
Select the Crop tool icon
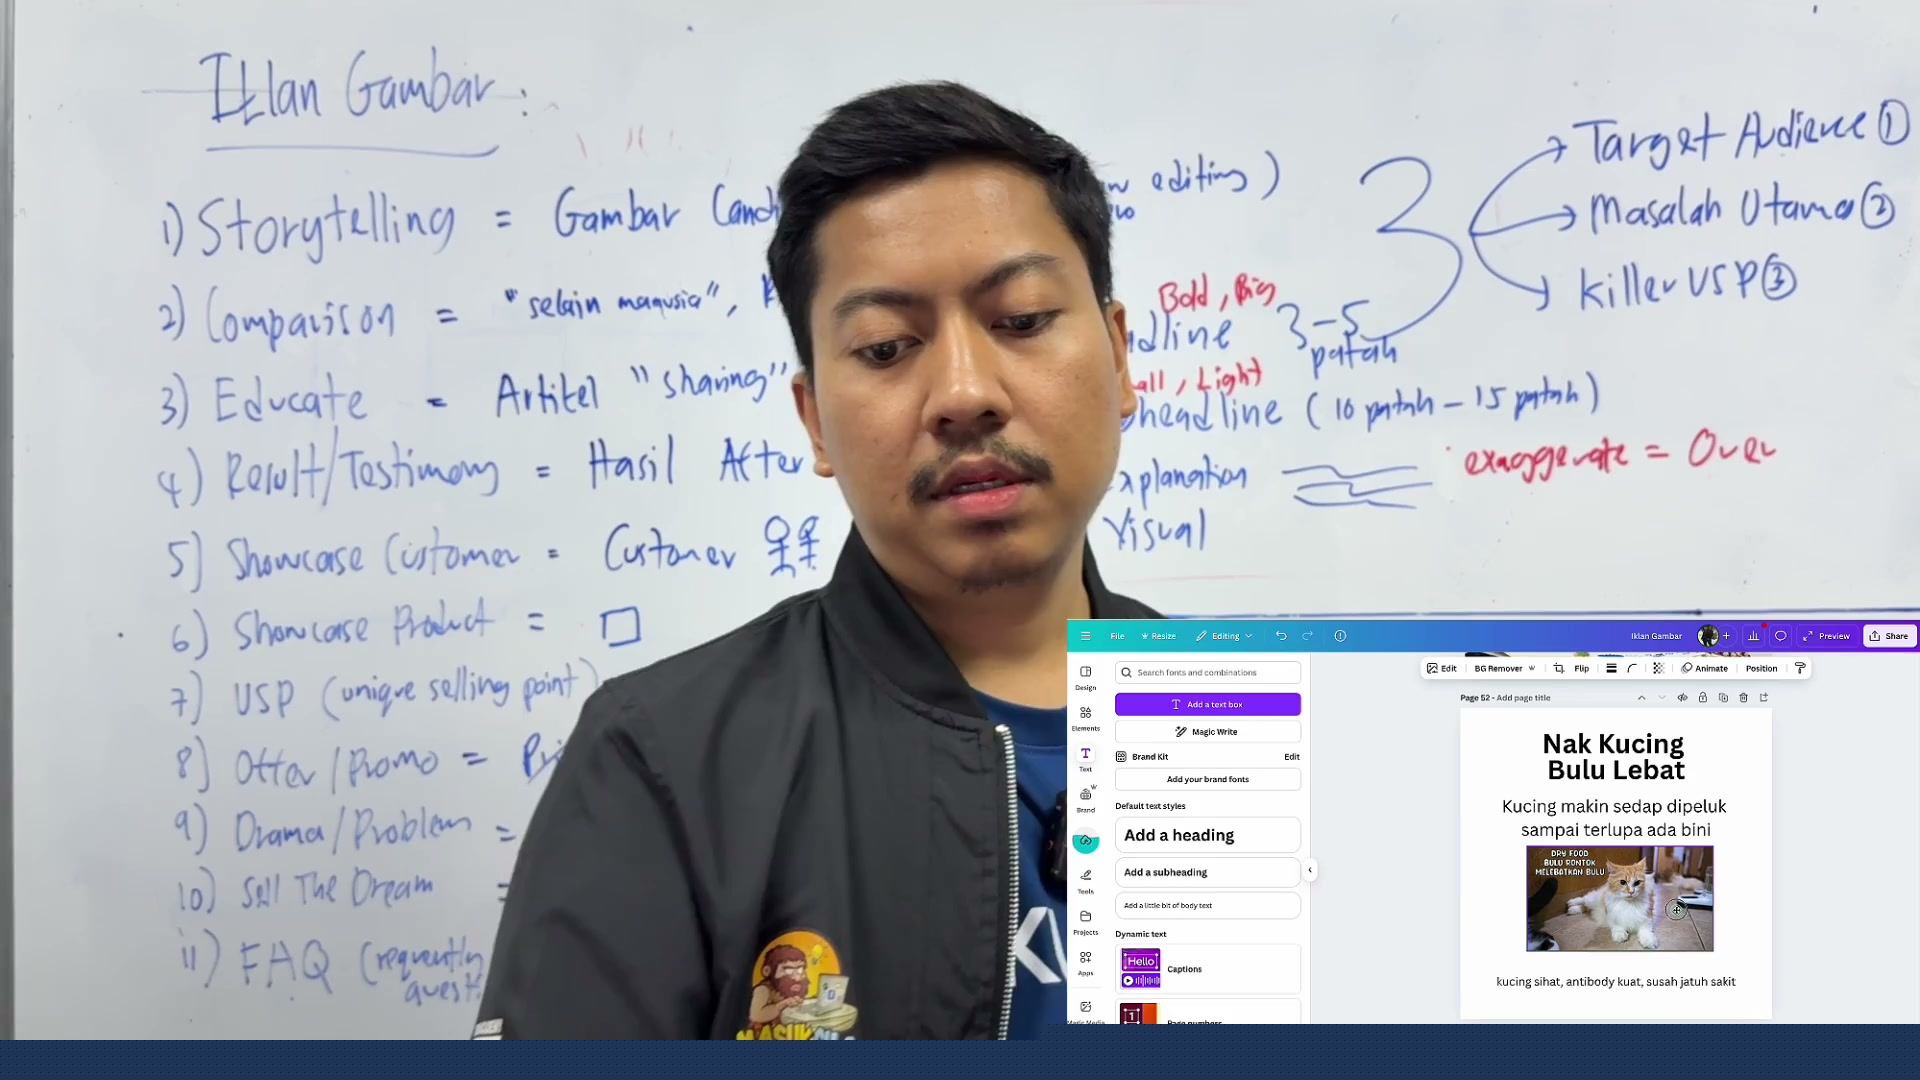coord(1558,669)
